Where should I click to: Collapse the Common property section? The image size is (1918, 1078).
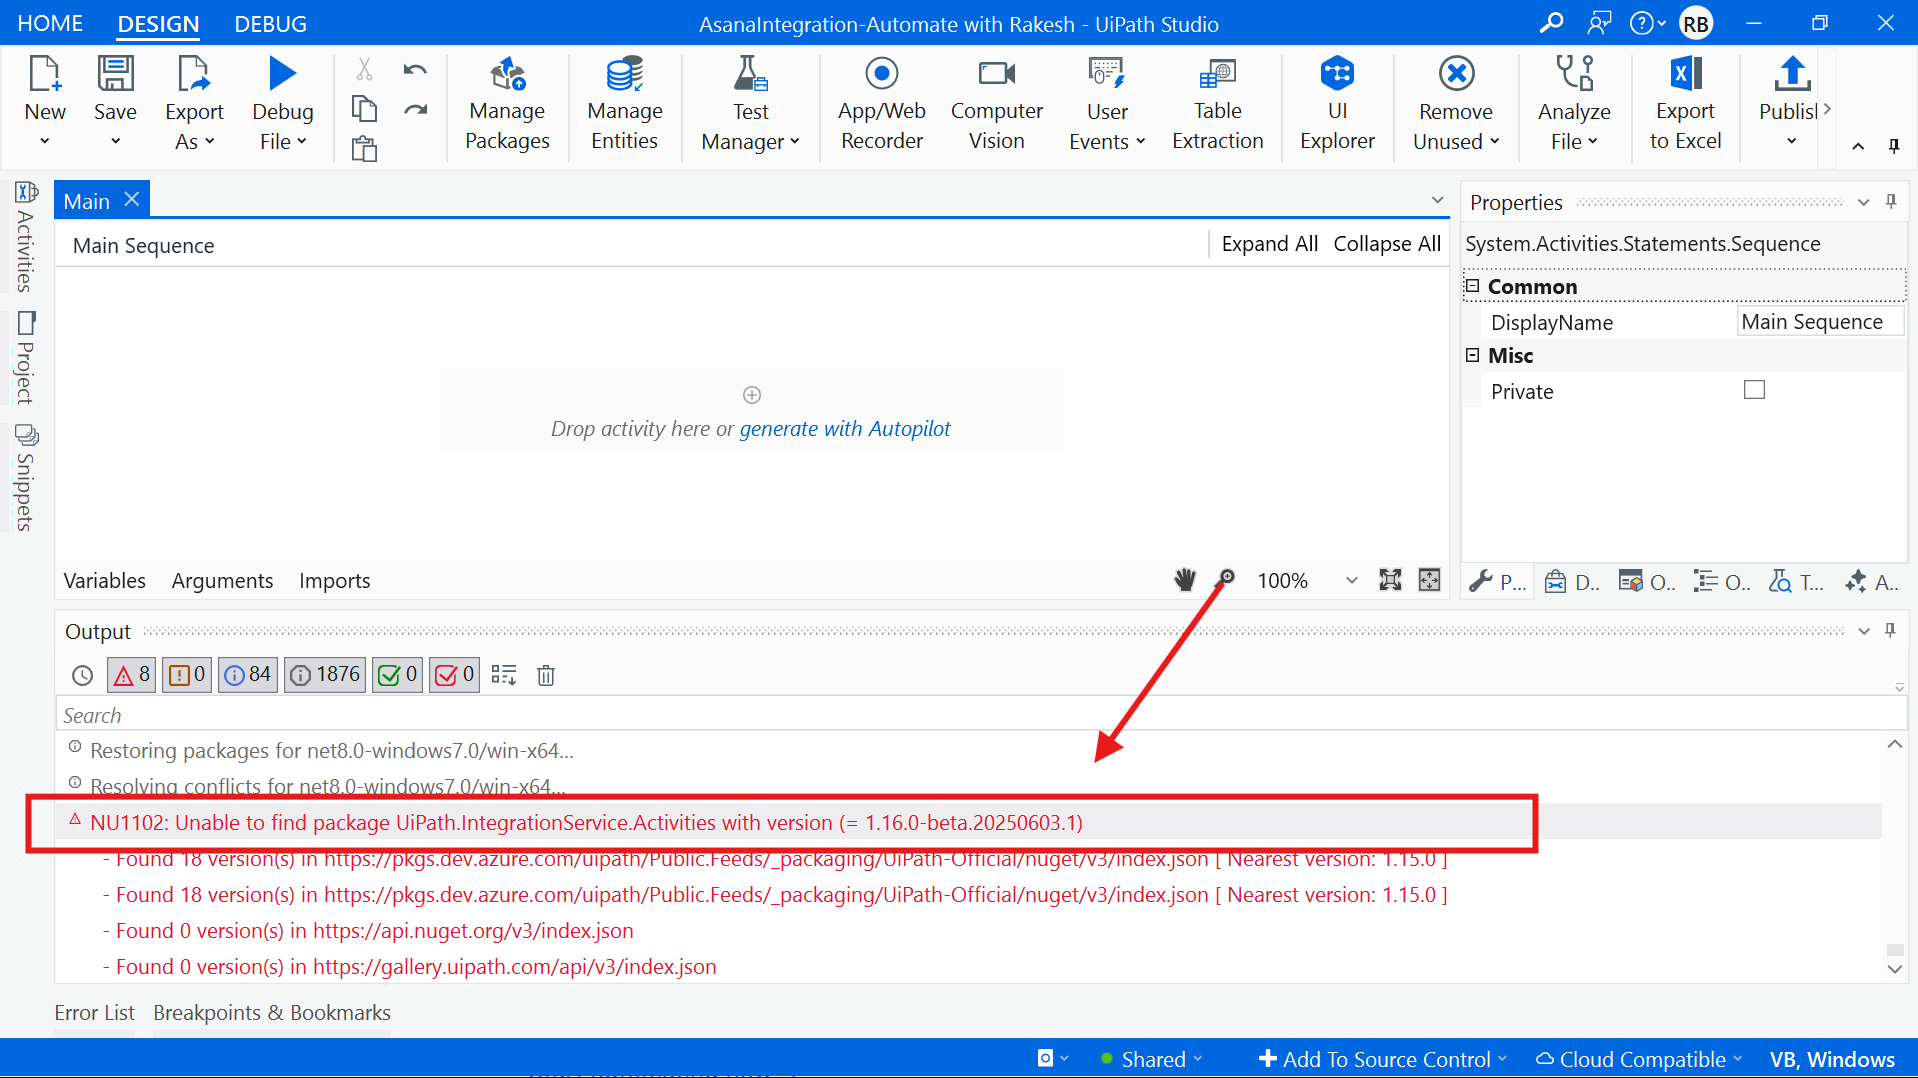tap(1472, 286)
